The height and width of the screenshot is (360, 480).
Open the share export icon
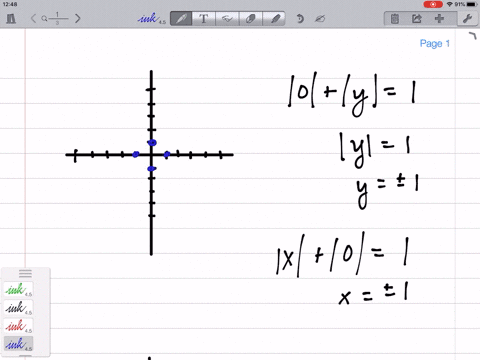417,19
